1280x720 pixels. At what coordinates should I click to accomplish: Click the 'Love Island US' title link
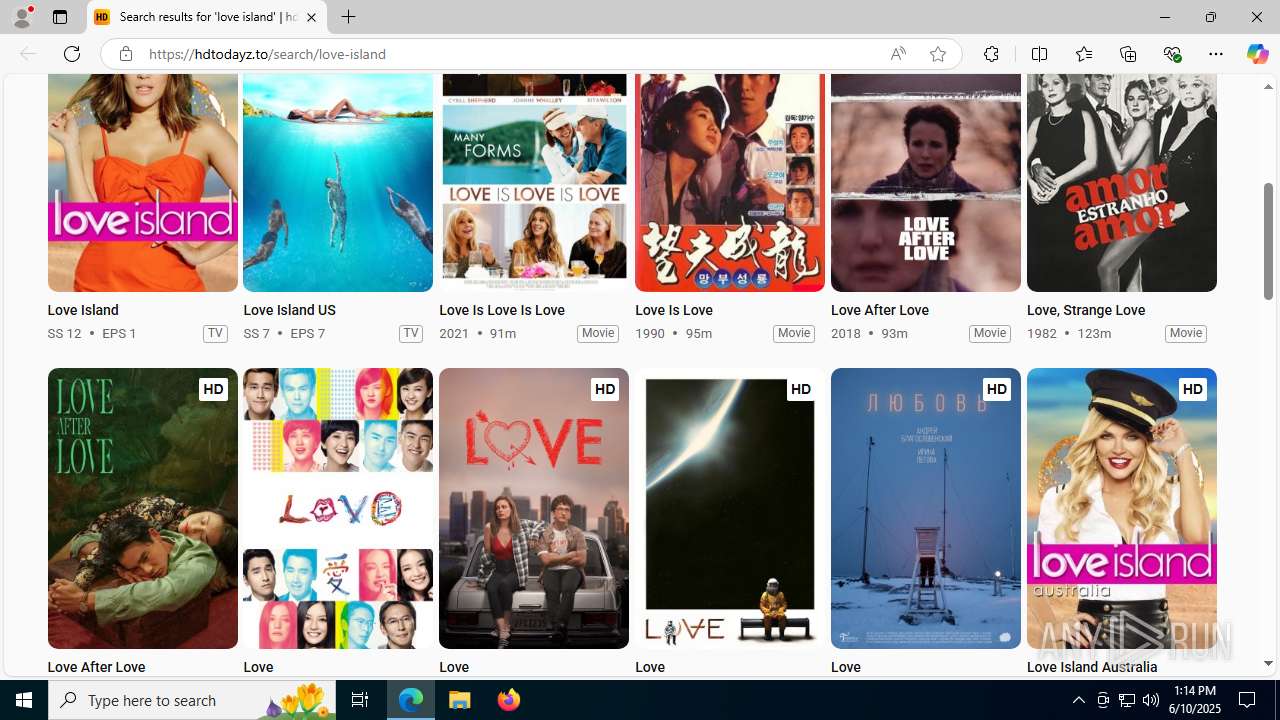point(289,310)
